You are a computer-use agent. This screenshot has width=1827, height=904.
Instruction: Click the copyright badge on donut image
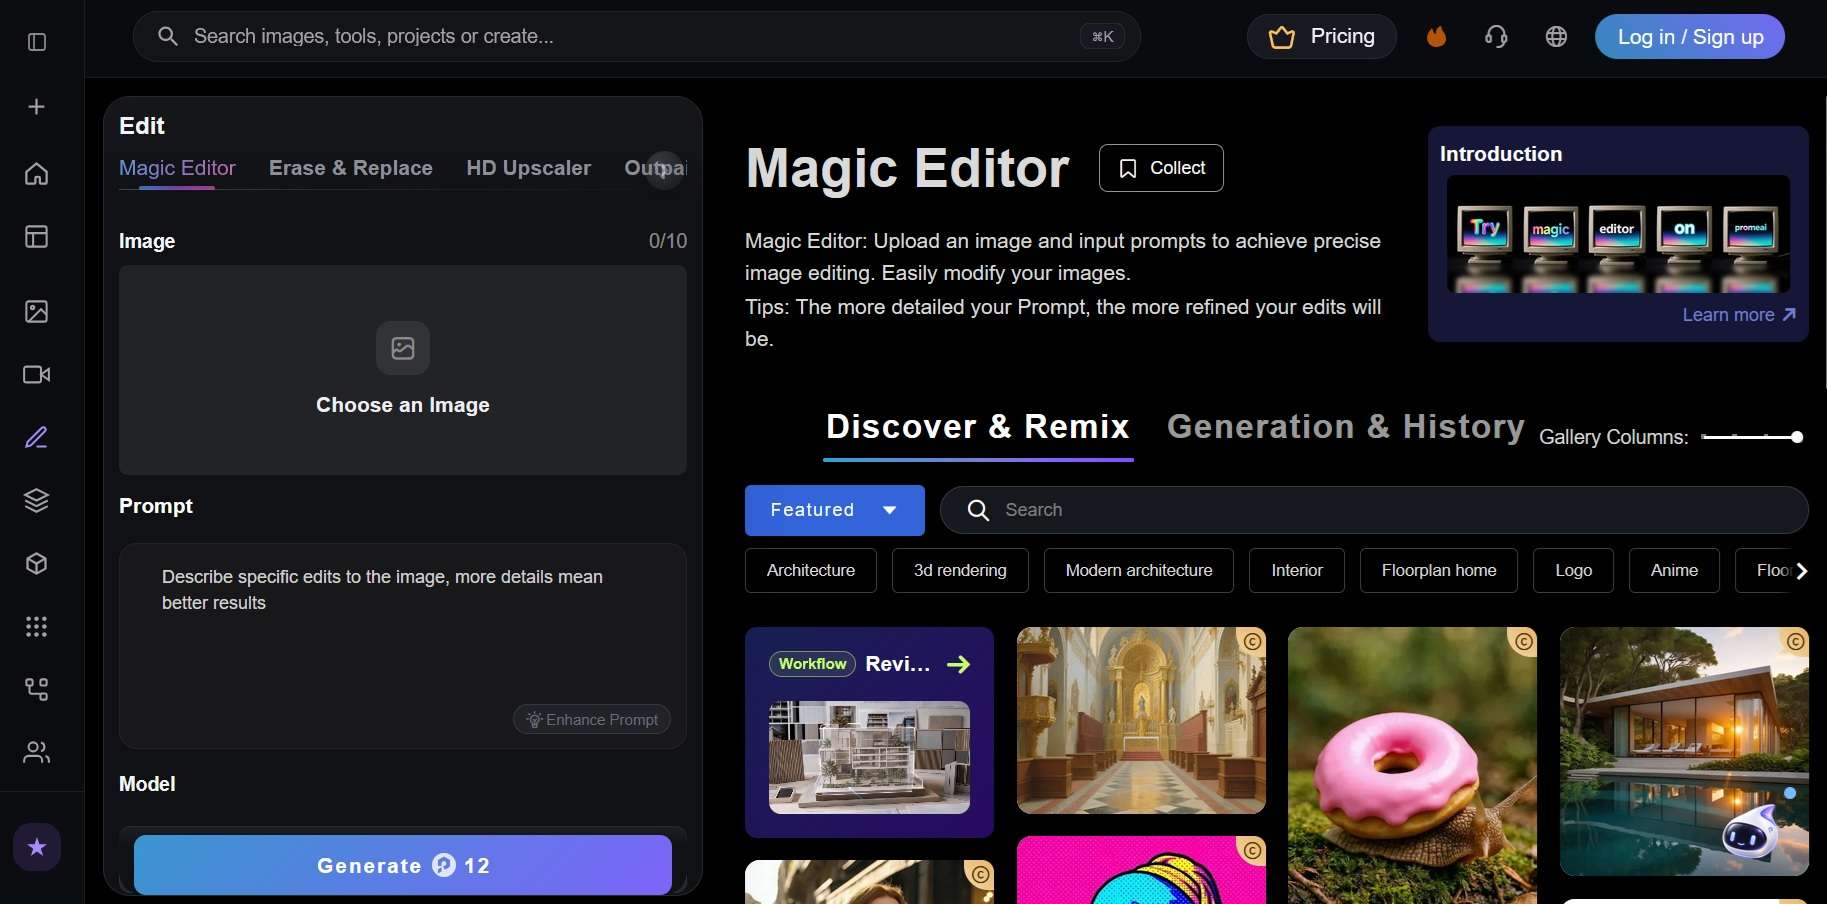[x=1524, y=642]
